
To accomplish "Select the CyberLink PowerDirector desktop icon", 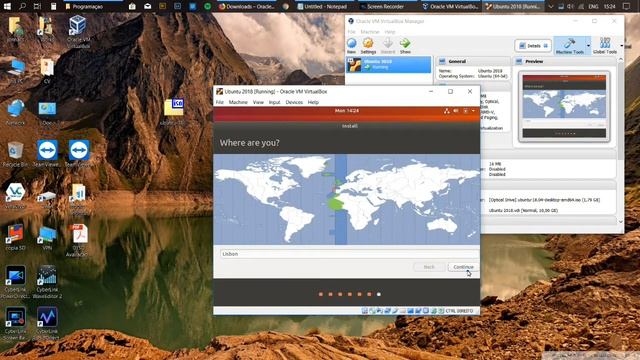I will point(16,282).
